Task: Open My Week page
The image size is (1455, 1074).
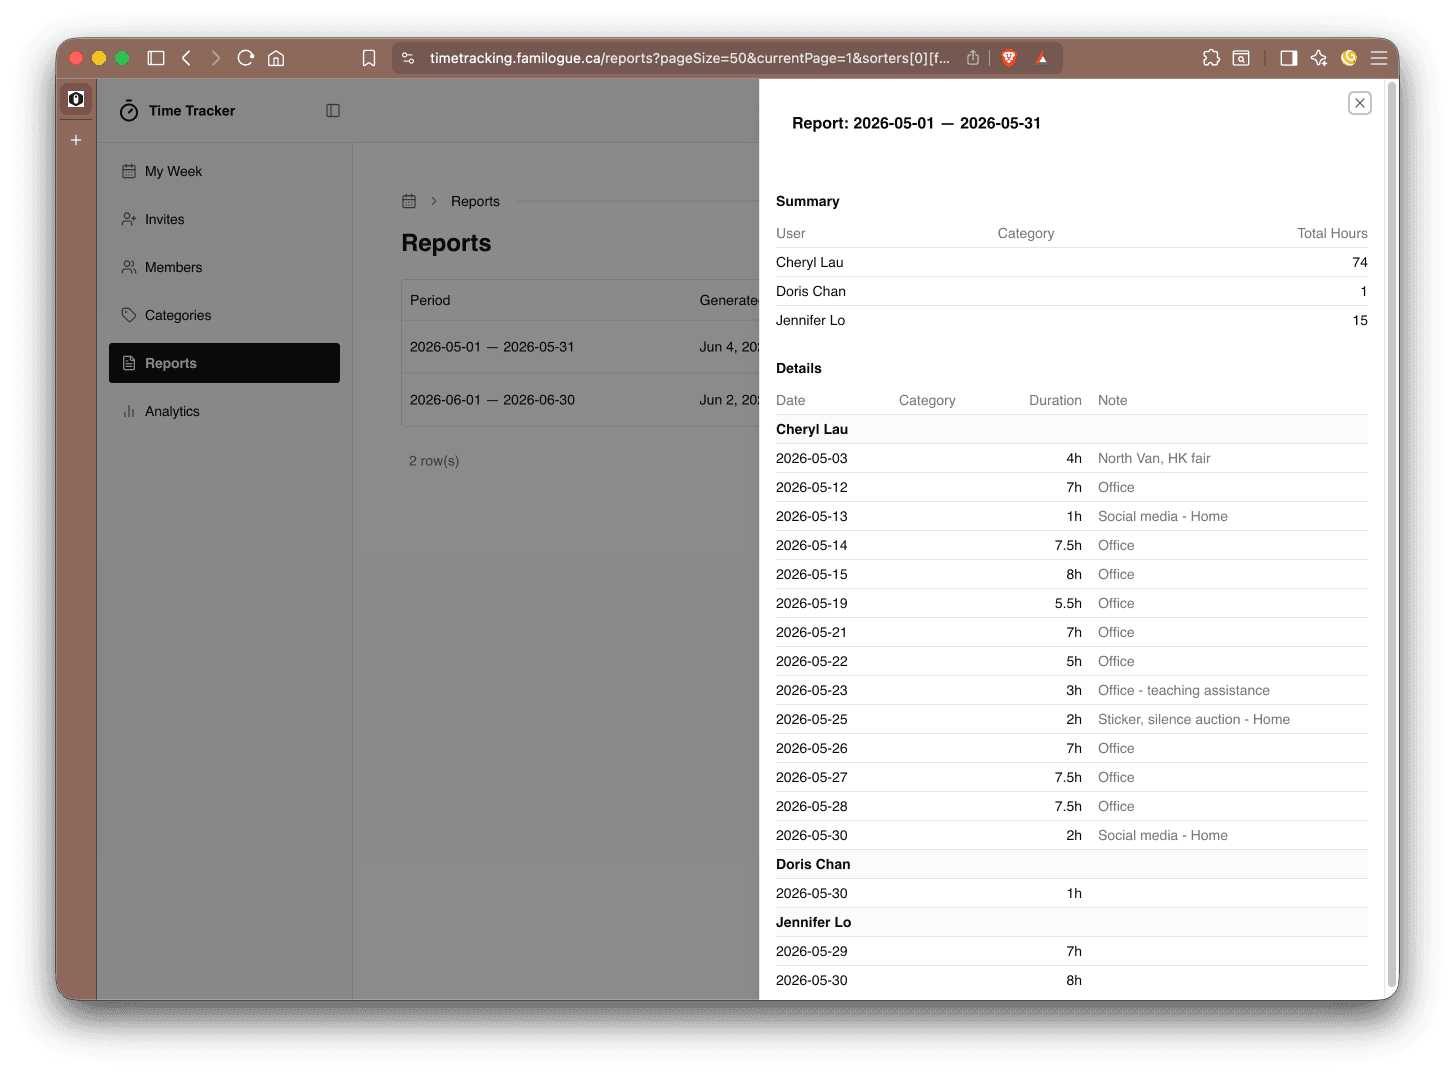Action: click(224, 171)
